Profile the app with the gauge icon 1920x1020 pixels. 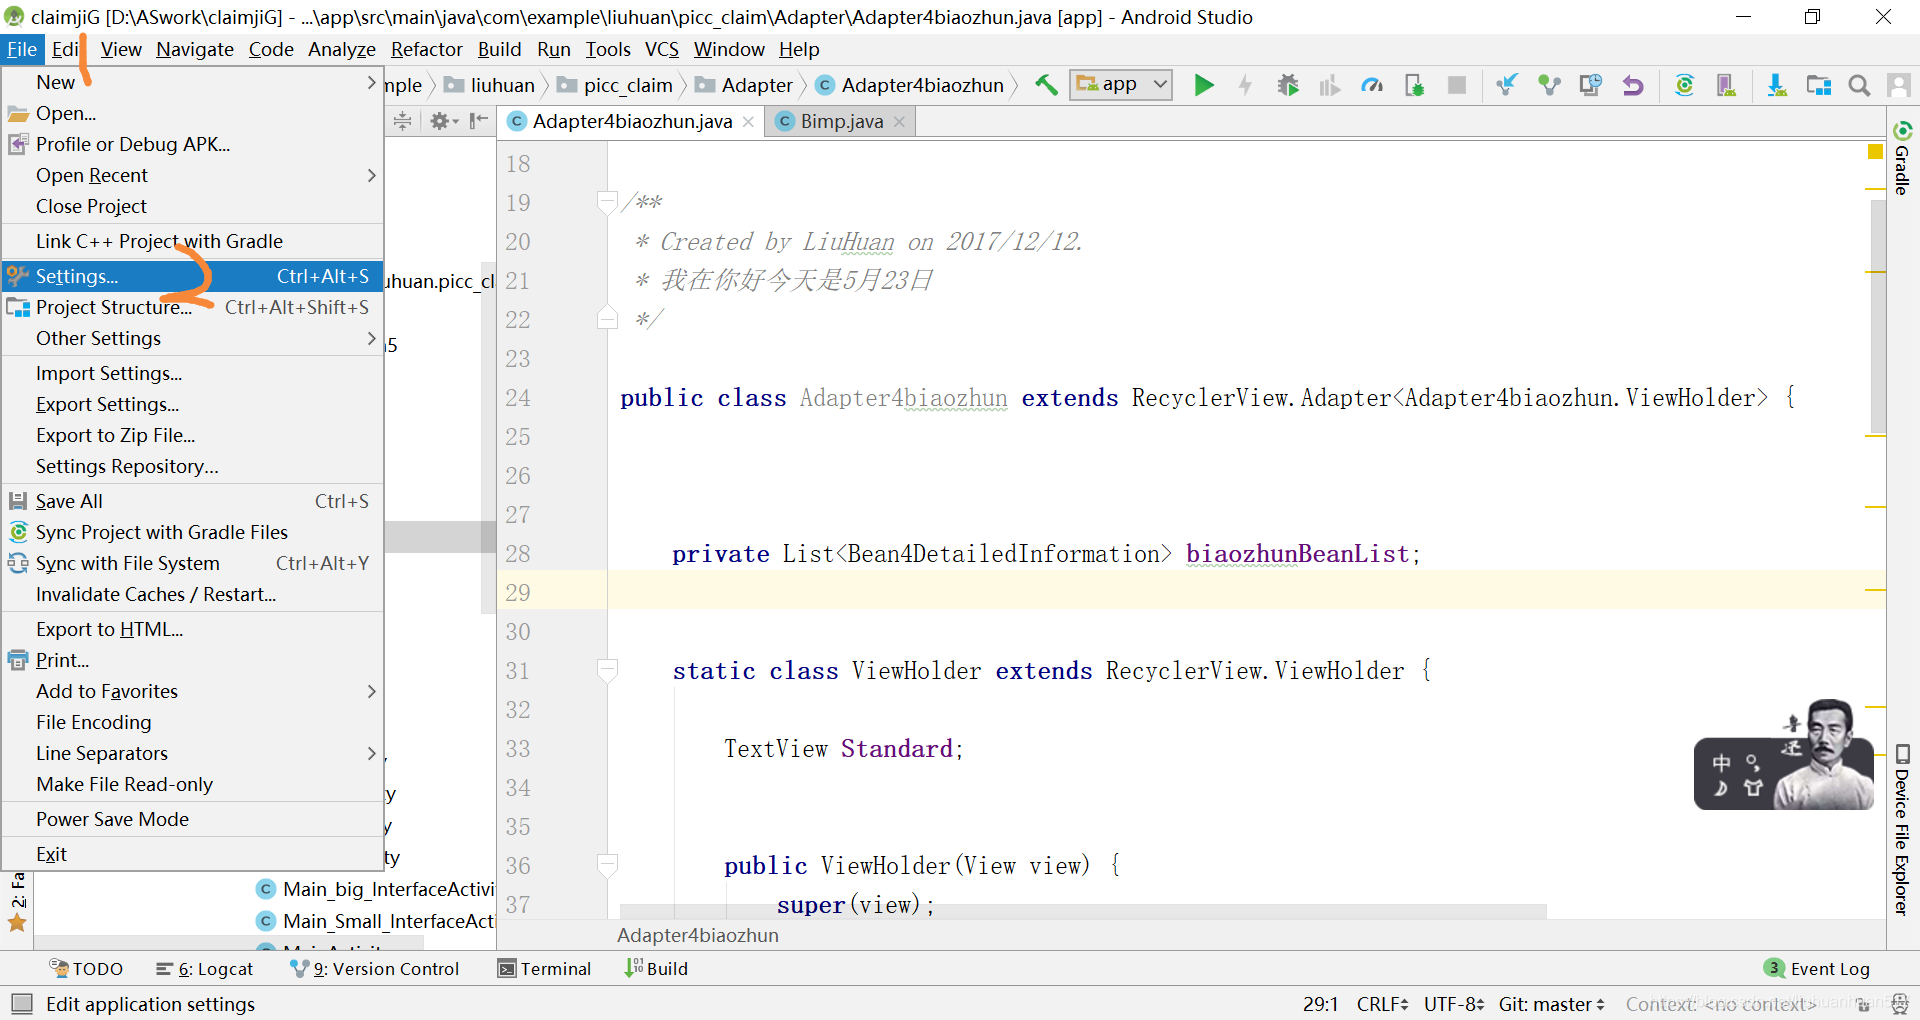coord(1371,85)
